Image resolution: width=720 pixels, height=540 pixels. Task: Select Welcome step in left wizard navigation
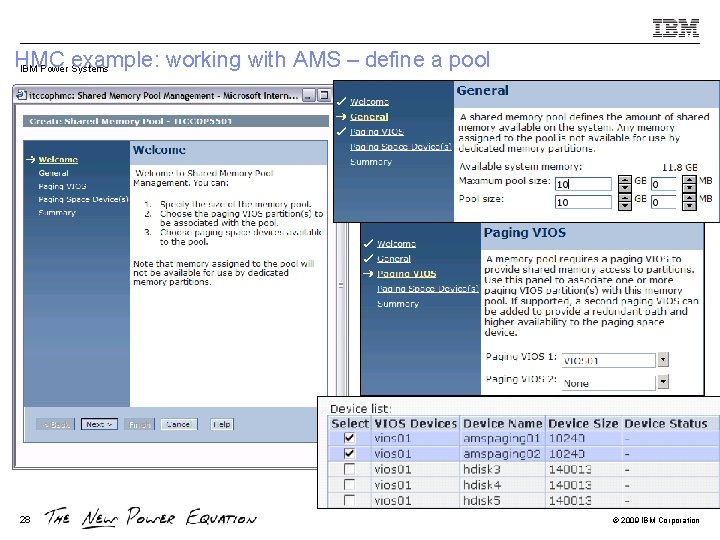(58, 159)
